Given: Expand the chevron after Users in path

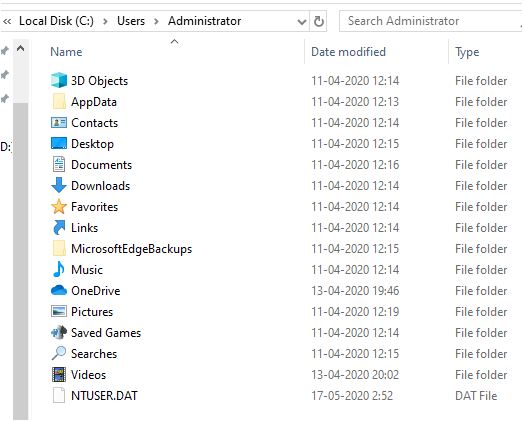Looking at the screenshot, I should (156, 22).
